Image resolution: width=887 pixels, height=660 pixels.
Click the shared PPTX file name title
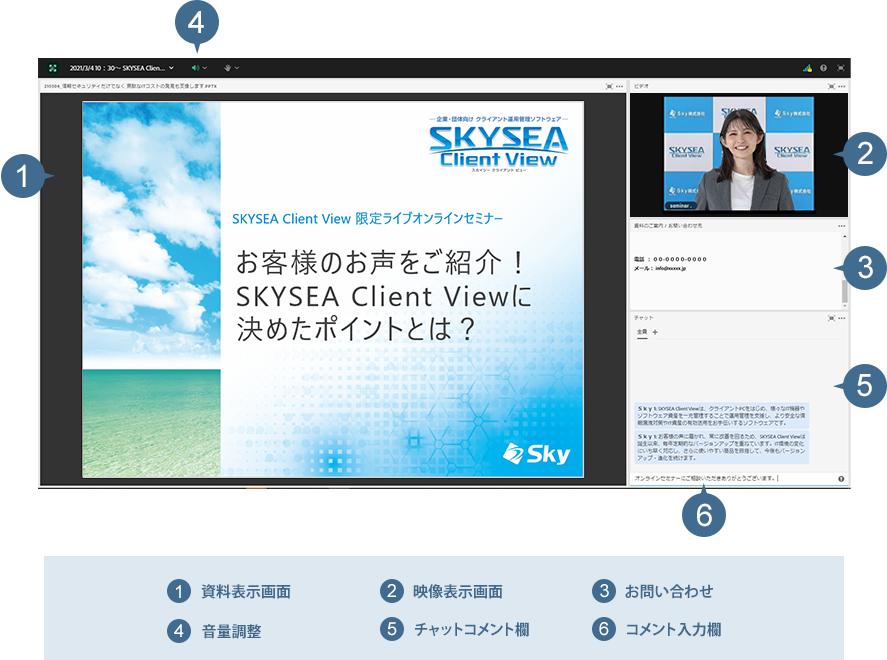click(x=130, y=87)
